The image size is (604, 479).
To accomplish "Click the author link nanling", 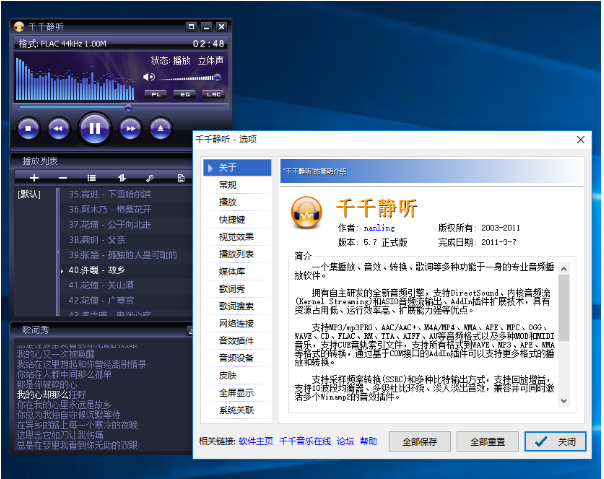I will (x=379, y=228).
